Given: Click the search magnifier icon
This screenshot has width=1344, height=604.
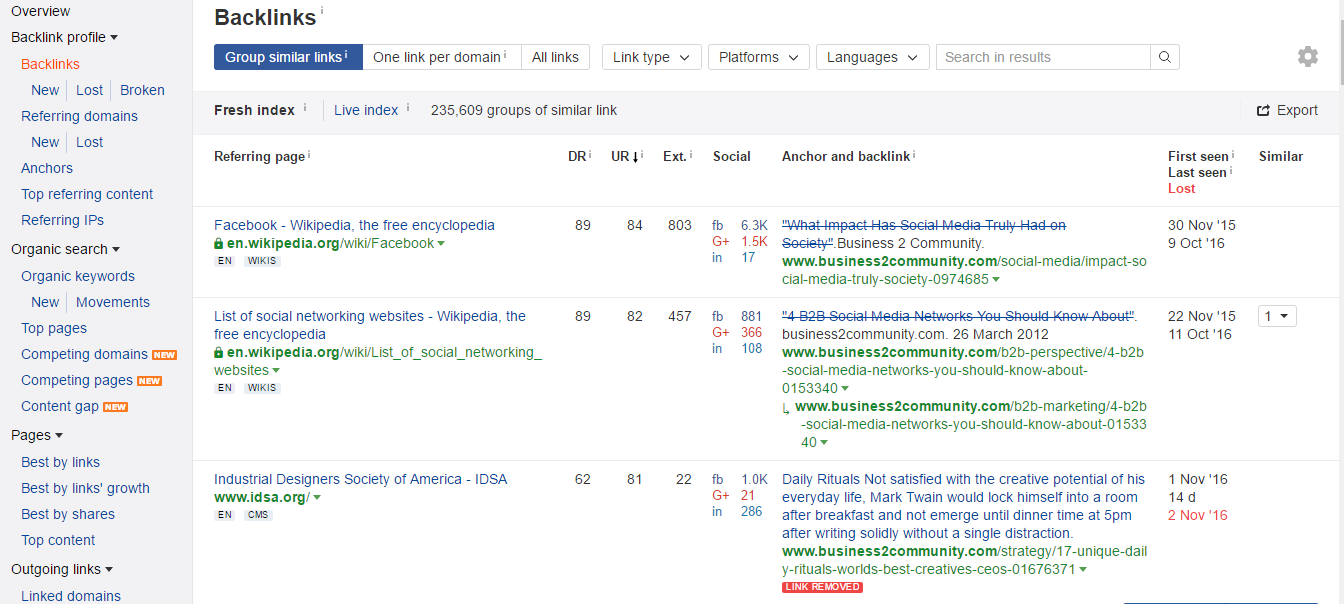Looking at the screenshot, I should pyautogui.click(x=1165, y=57).
